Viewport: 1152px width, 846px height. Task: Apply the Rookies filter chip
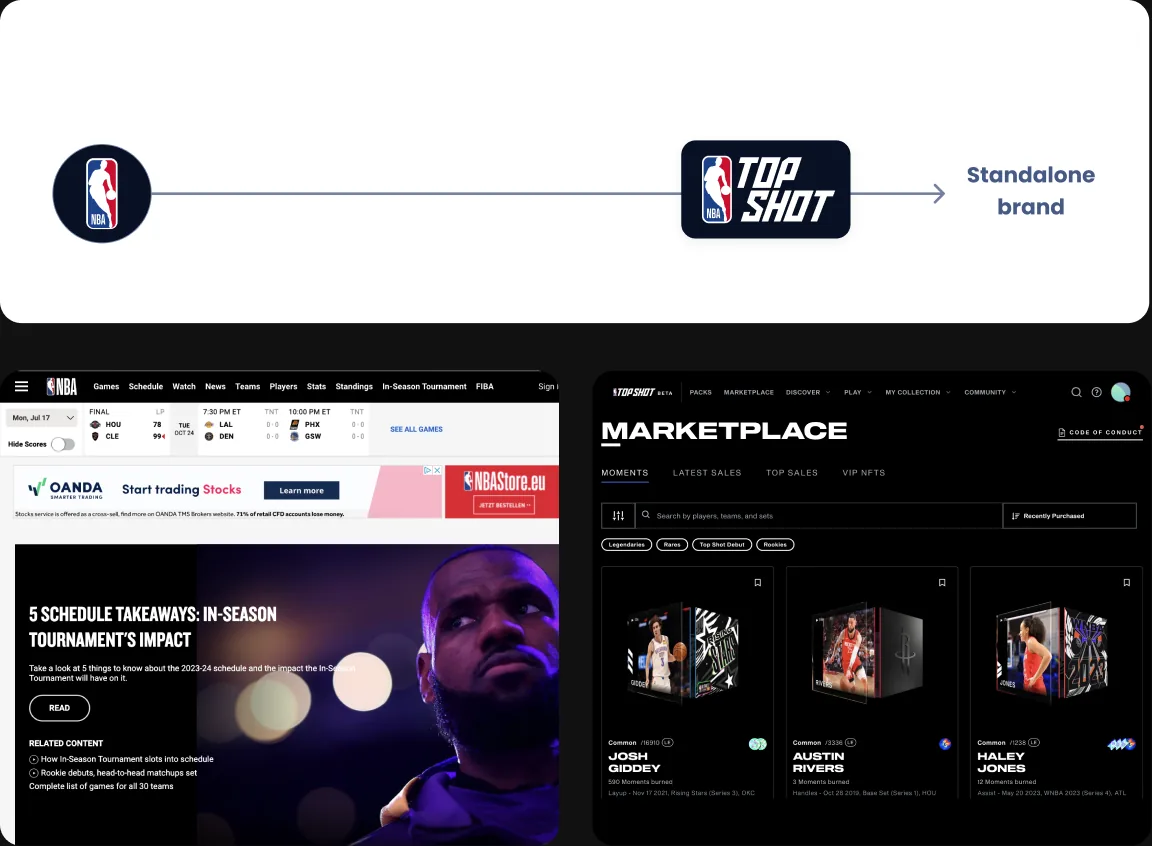click(x=775, y=545)
